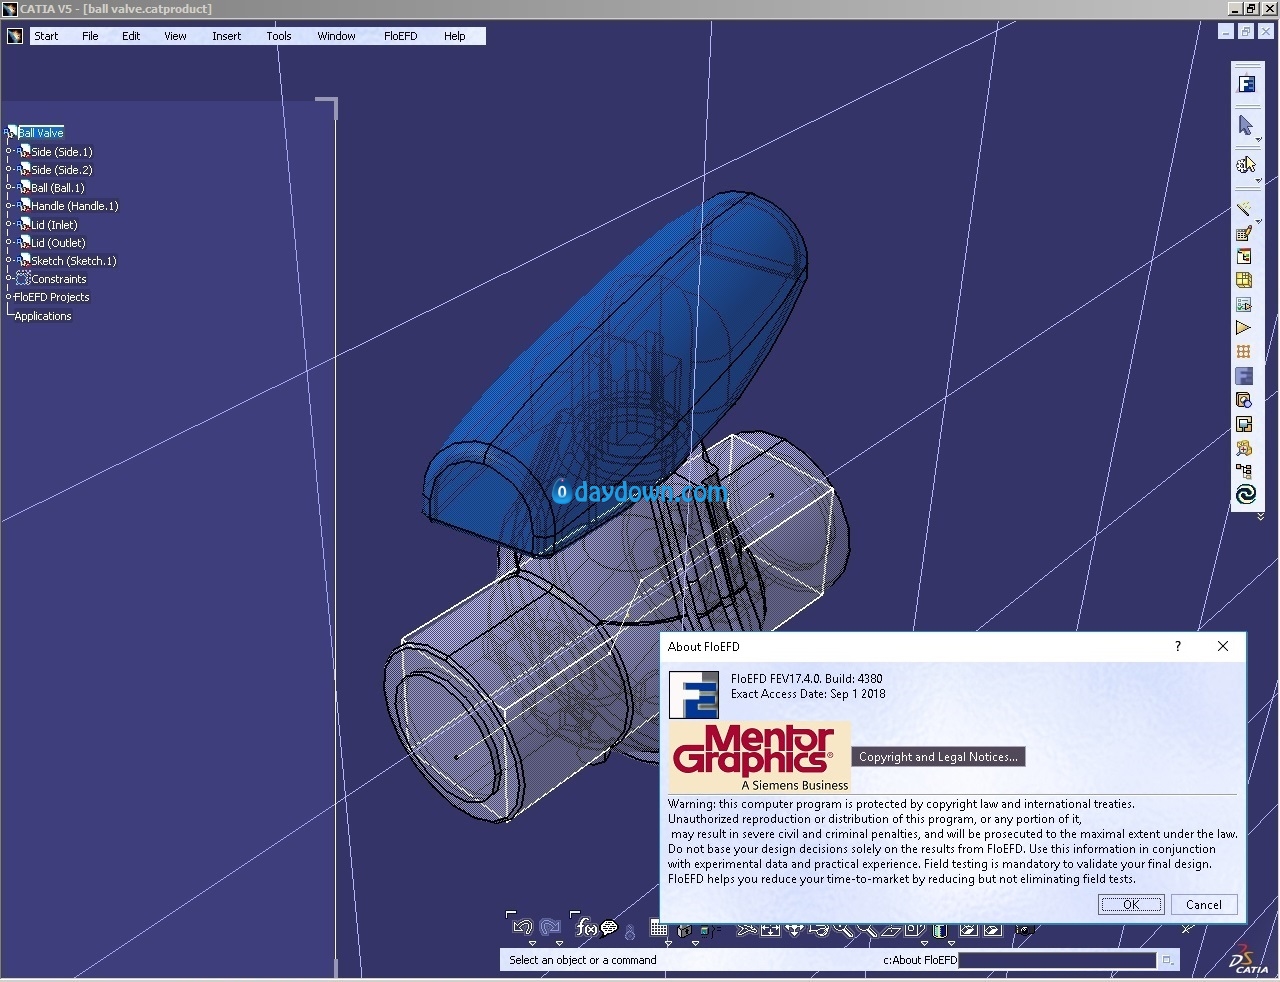Viewport: 1280px width, 982px height.
Task: Expand the Ball (Ball.1) tree node
Action: click(9, 188)
